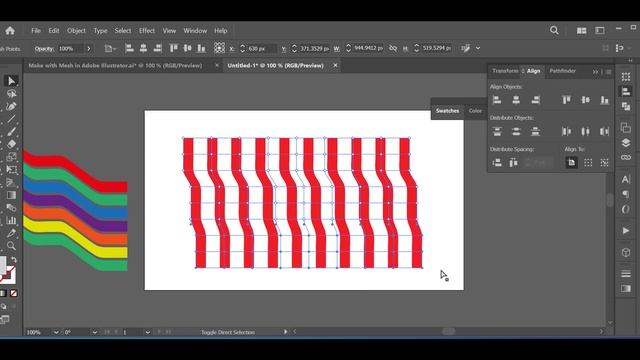Click Horizontal Align Left in control bar

[129, 48]
